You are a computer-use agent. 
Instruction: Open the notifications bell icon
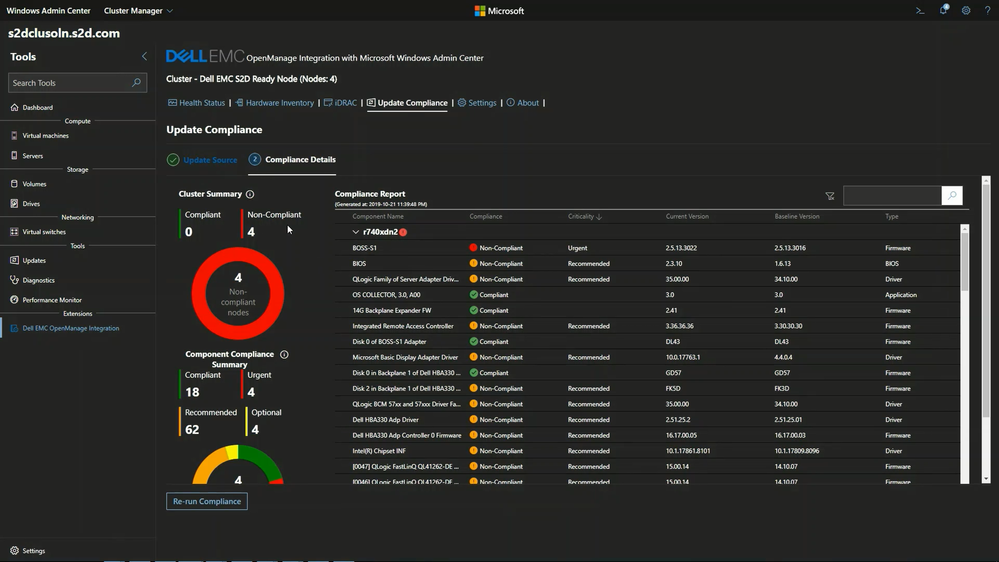pyautogui.click(x=944, y=10)
